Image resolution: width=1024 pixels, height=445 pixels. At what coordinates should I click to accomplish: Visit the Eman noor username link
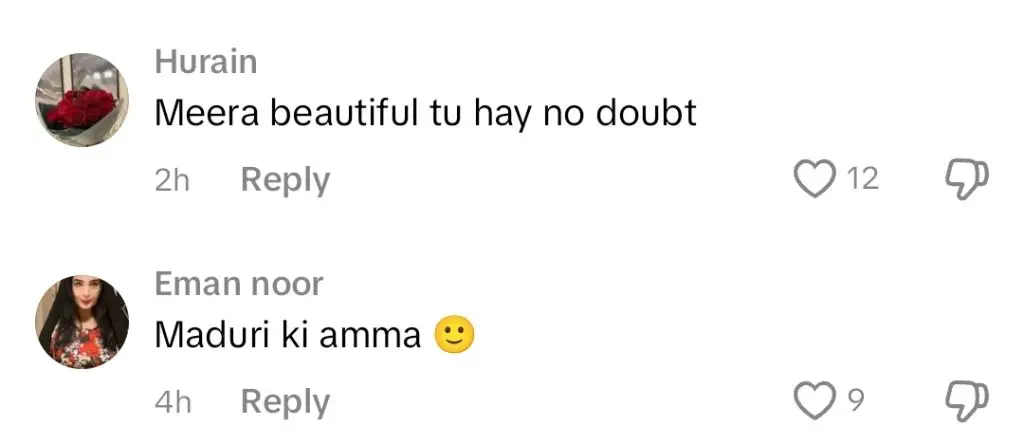pos(239,284)
